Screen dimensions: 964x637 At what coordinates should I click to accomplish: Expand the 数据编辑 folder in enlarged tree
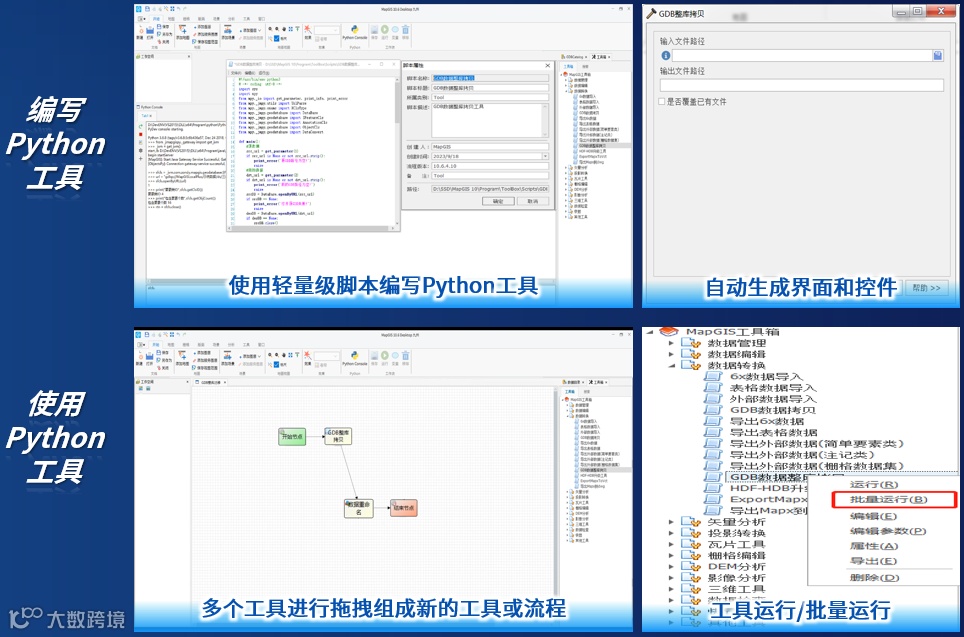671,354
